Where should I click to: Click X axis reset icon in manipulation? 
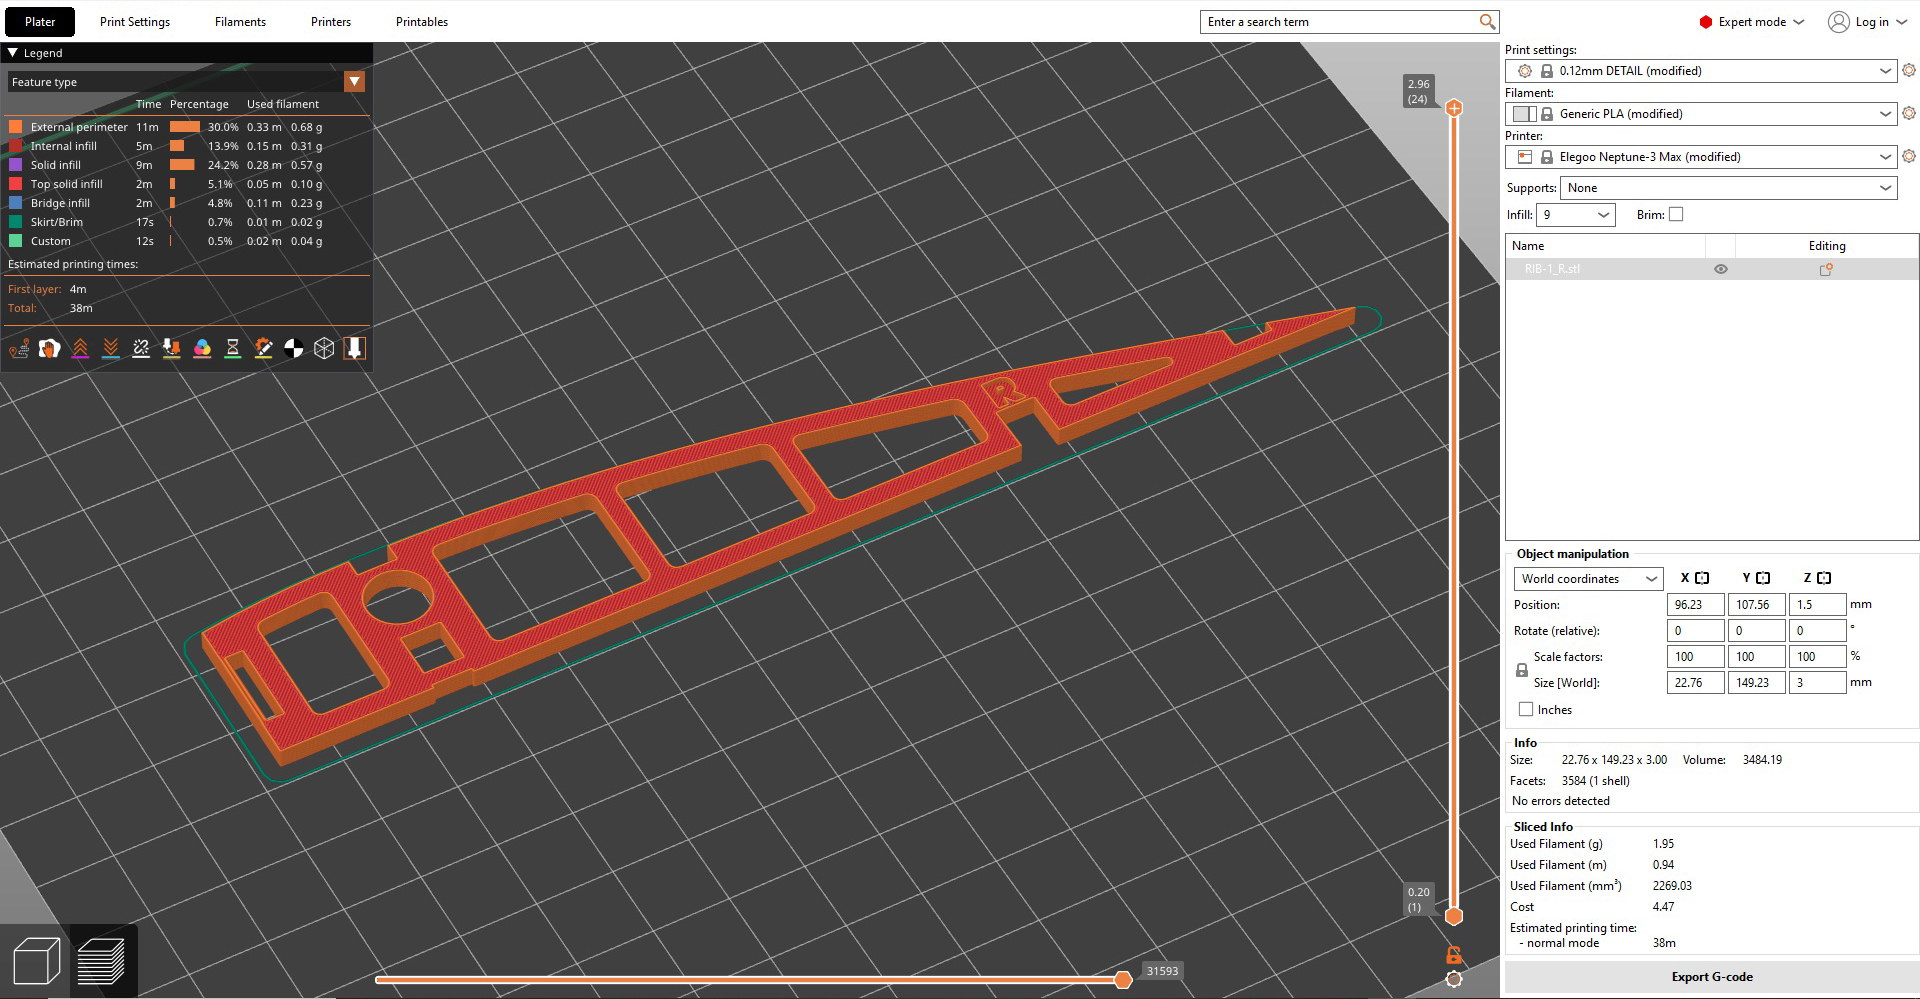[1702, 578]
